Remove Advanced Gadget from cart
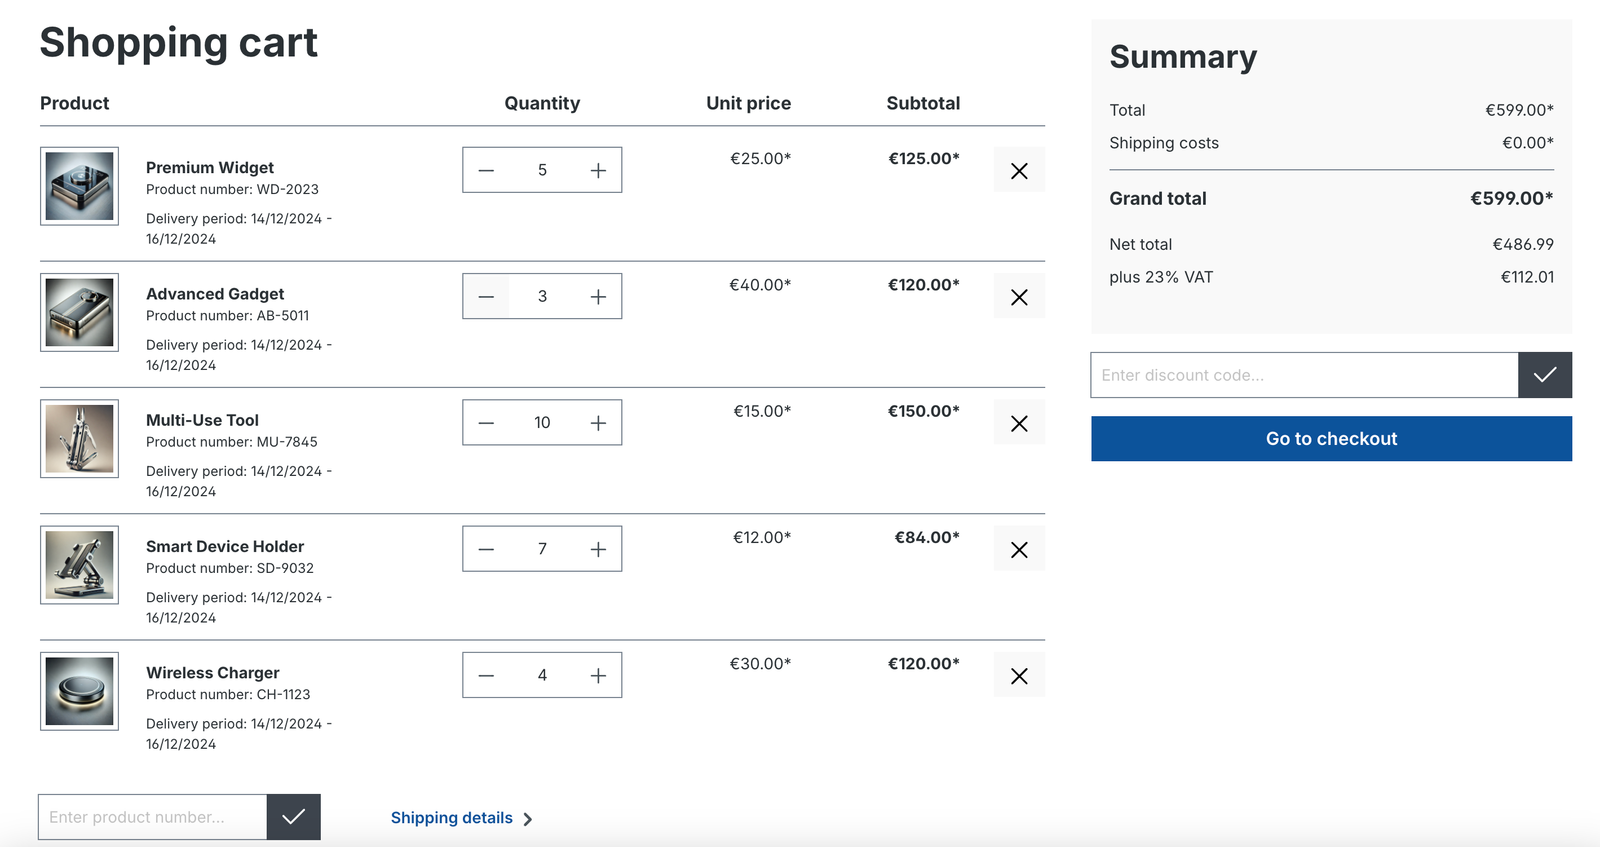 pos(1019,297)
